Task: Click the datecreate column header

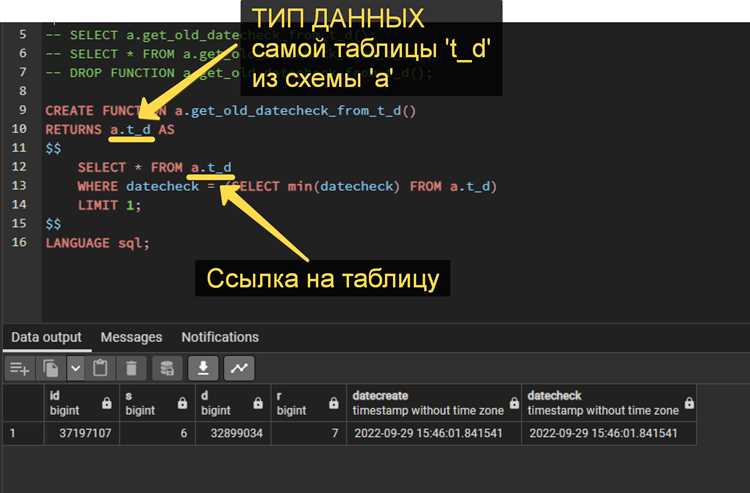Action: pyautogui.click(x=434, y=403)
